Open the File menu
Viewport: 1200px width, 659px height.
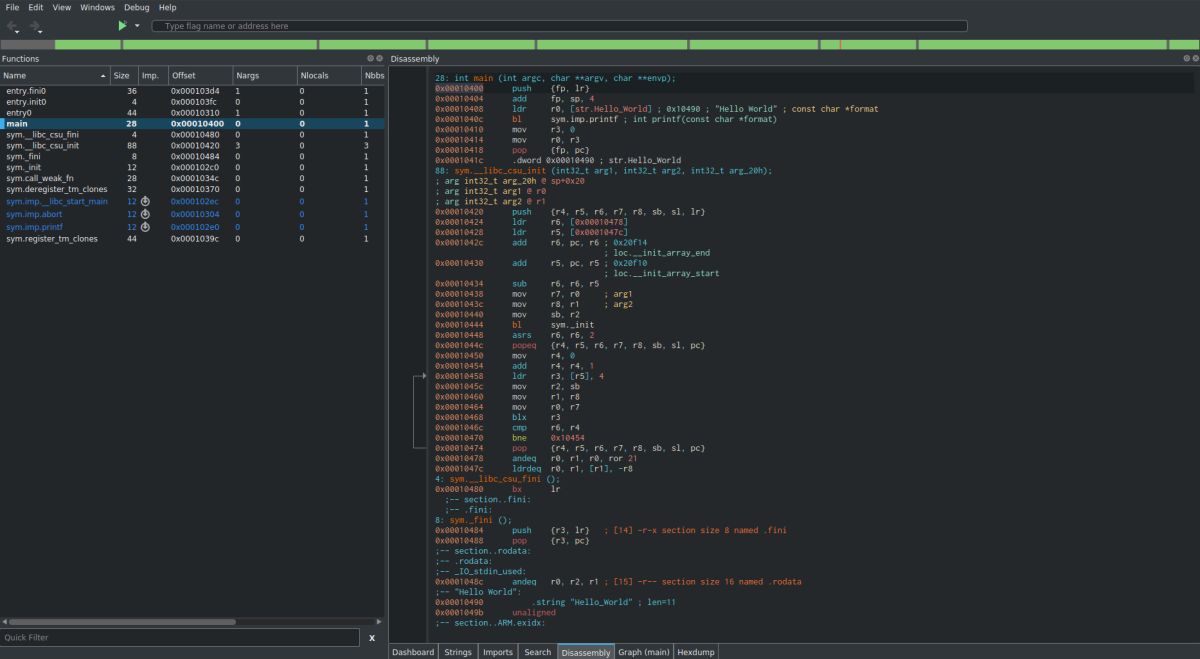point(12,7)
